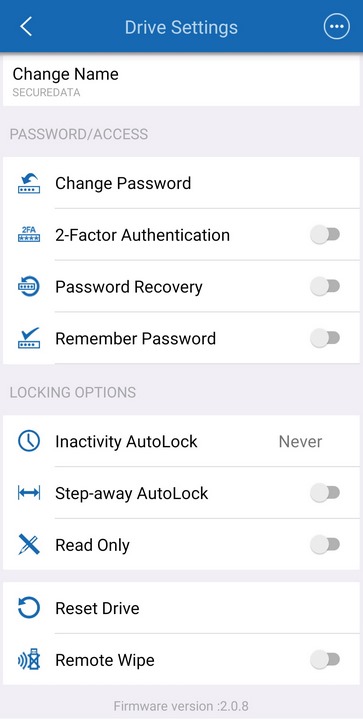
Task: Enable Step-away AutoLock switch
Action: [325, 493]
